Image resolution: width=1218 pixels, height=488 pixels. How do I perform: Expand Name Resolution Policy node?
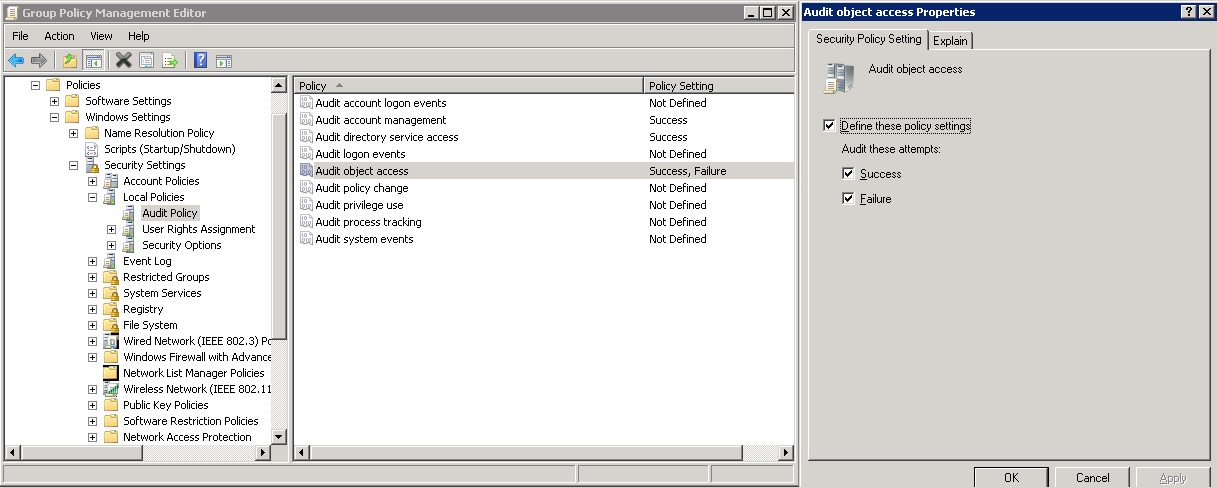74,133
